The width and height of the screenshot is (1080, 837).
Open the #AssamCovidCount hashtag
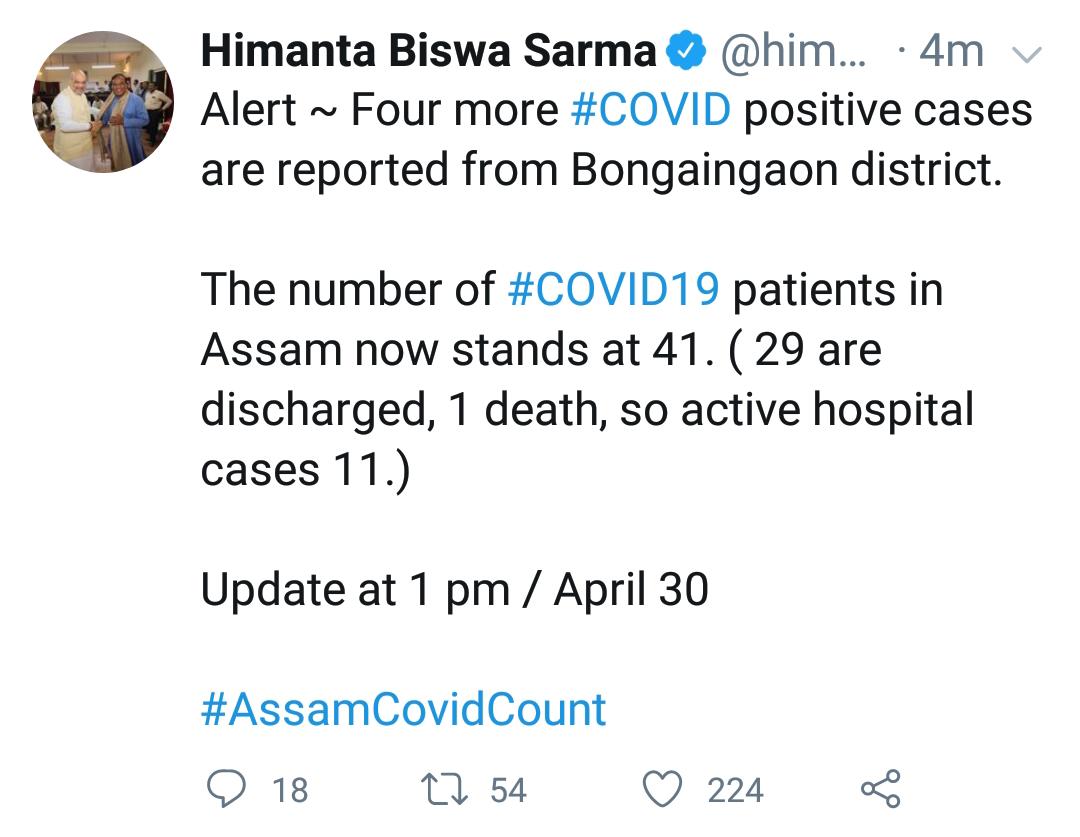(404, 710)
